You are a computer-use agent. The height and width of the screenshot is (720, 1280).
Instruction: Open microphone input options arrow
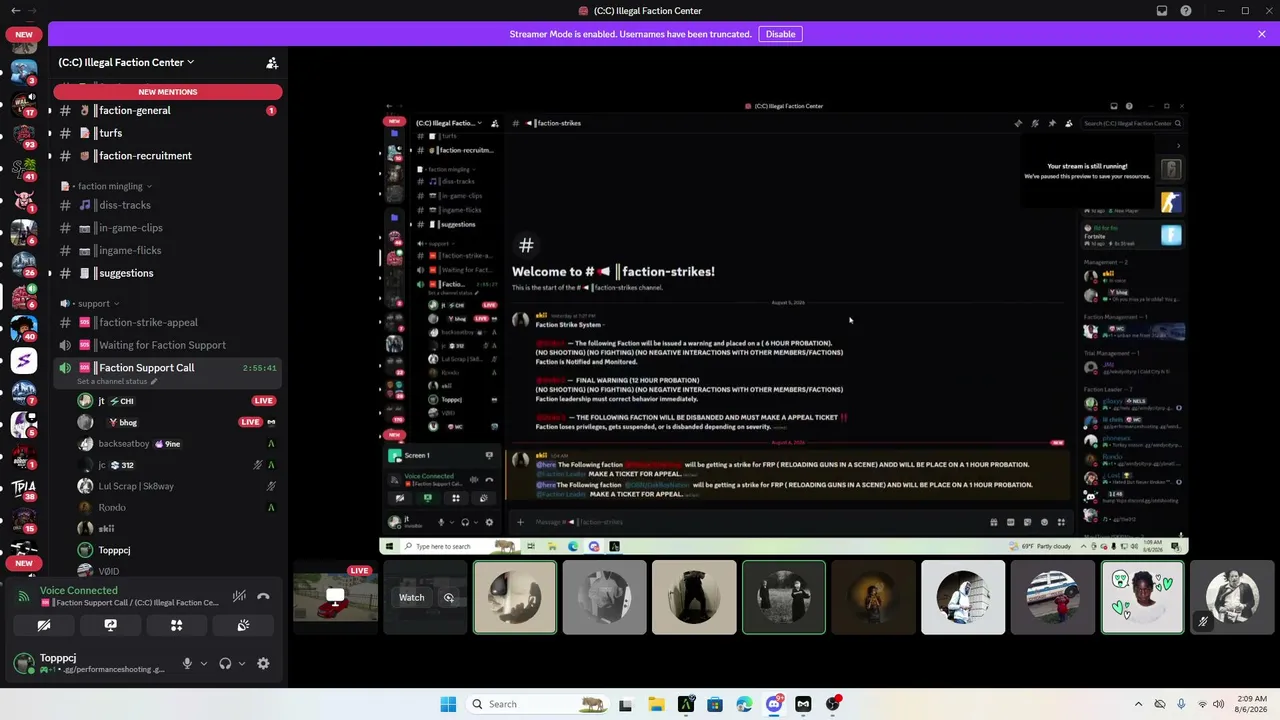pyautogui.click(x=203, y=663)
